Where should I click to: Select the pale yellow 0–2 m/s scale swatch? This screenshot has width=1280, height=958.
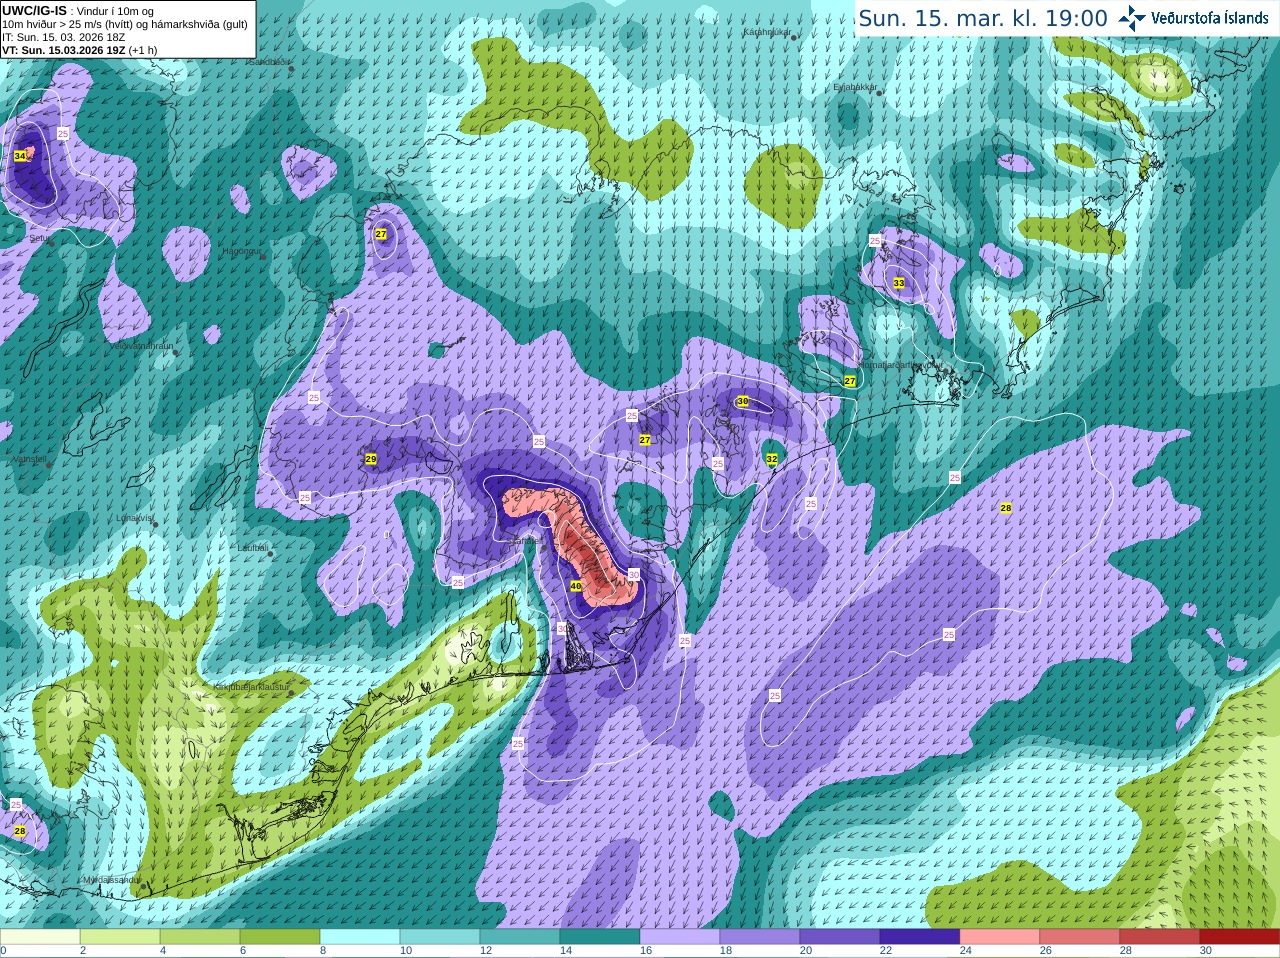tap(40, 937)
